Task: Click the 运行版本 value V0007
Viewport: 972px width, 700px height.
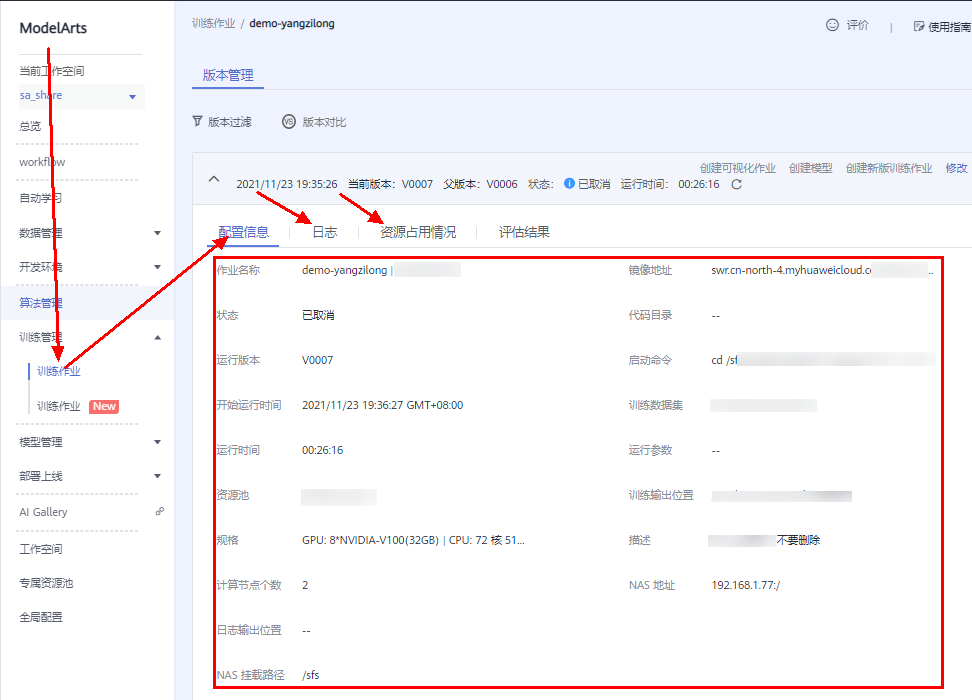Action: point(317,360)
